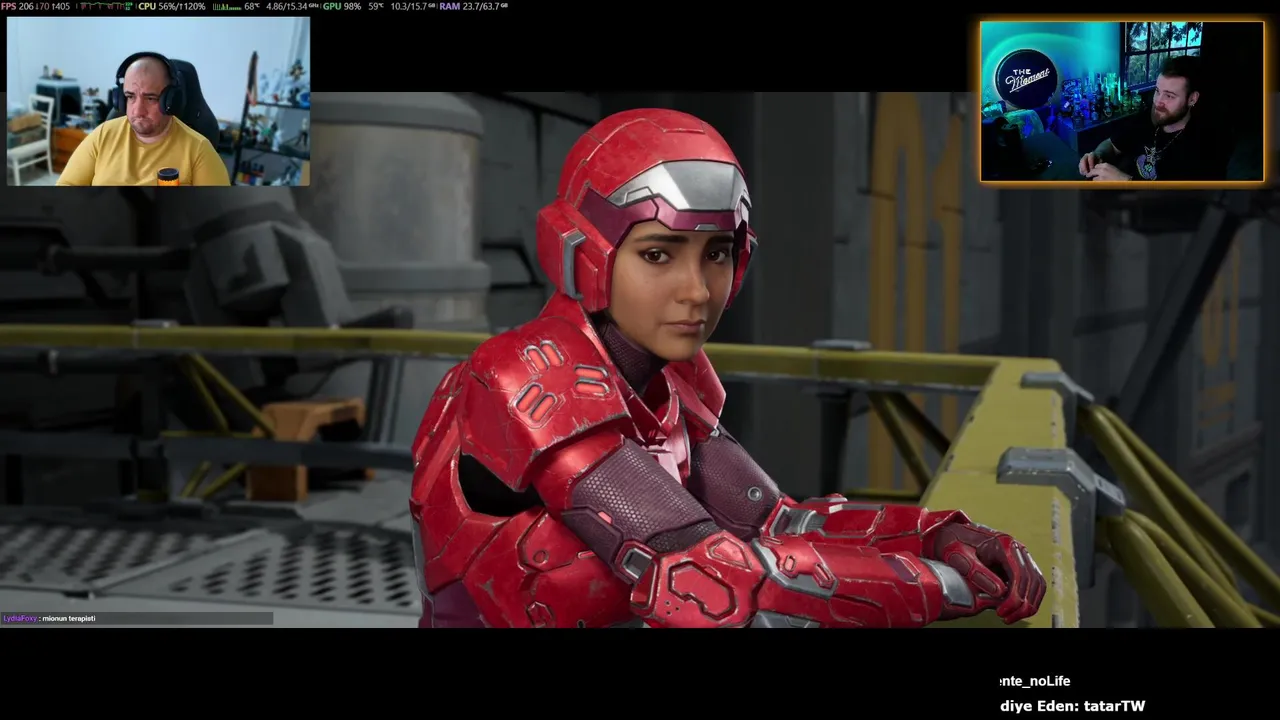Image resolution: width=1280 pixels, height=720 pixels.
Task: Click the GPU 98% usage readout
Action: (341, 6)
